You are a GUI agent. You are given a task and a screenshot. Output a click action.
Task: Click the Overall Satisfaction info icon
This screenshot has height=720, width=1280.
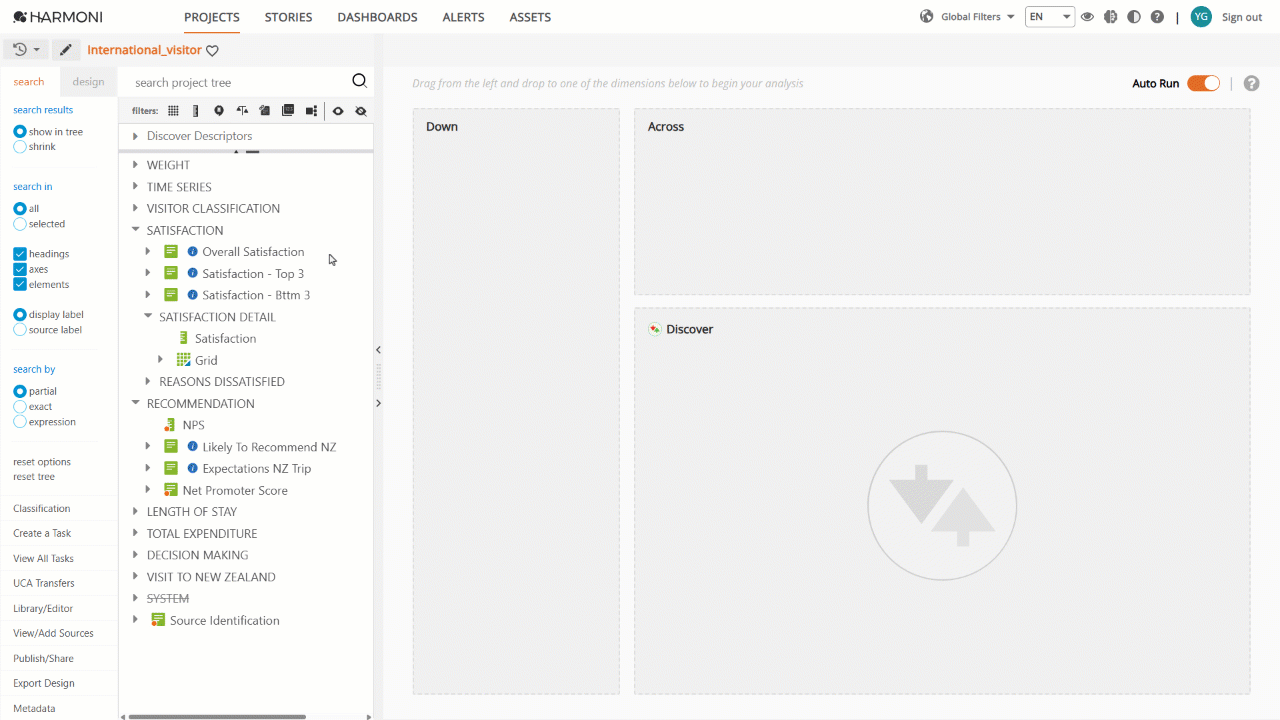click(193, 252)
